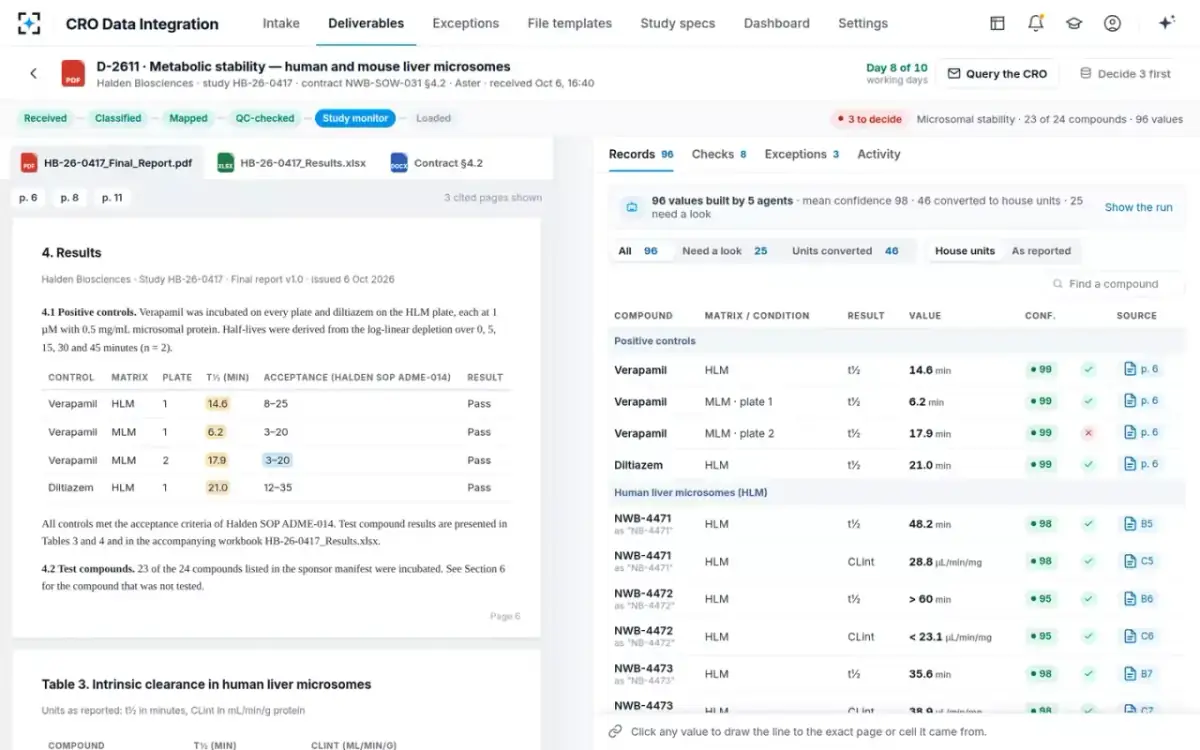Click Decide 3 first button
This screenshot has width=1200, height=750.
pyautogui.click(x=1125, y=74)
